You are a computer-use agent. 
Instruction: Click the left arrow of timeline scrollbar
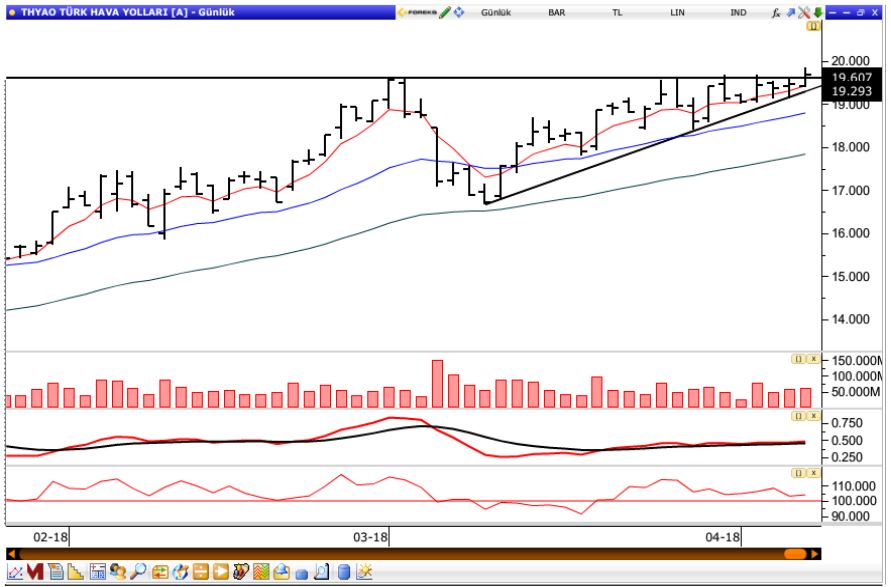11,554
